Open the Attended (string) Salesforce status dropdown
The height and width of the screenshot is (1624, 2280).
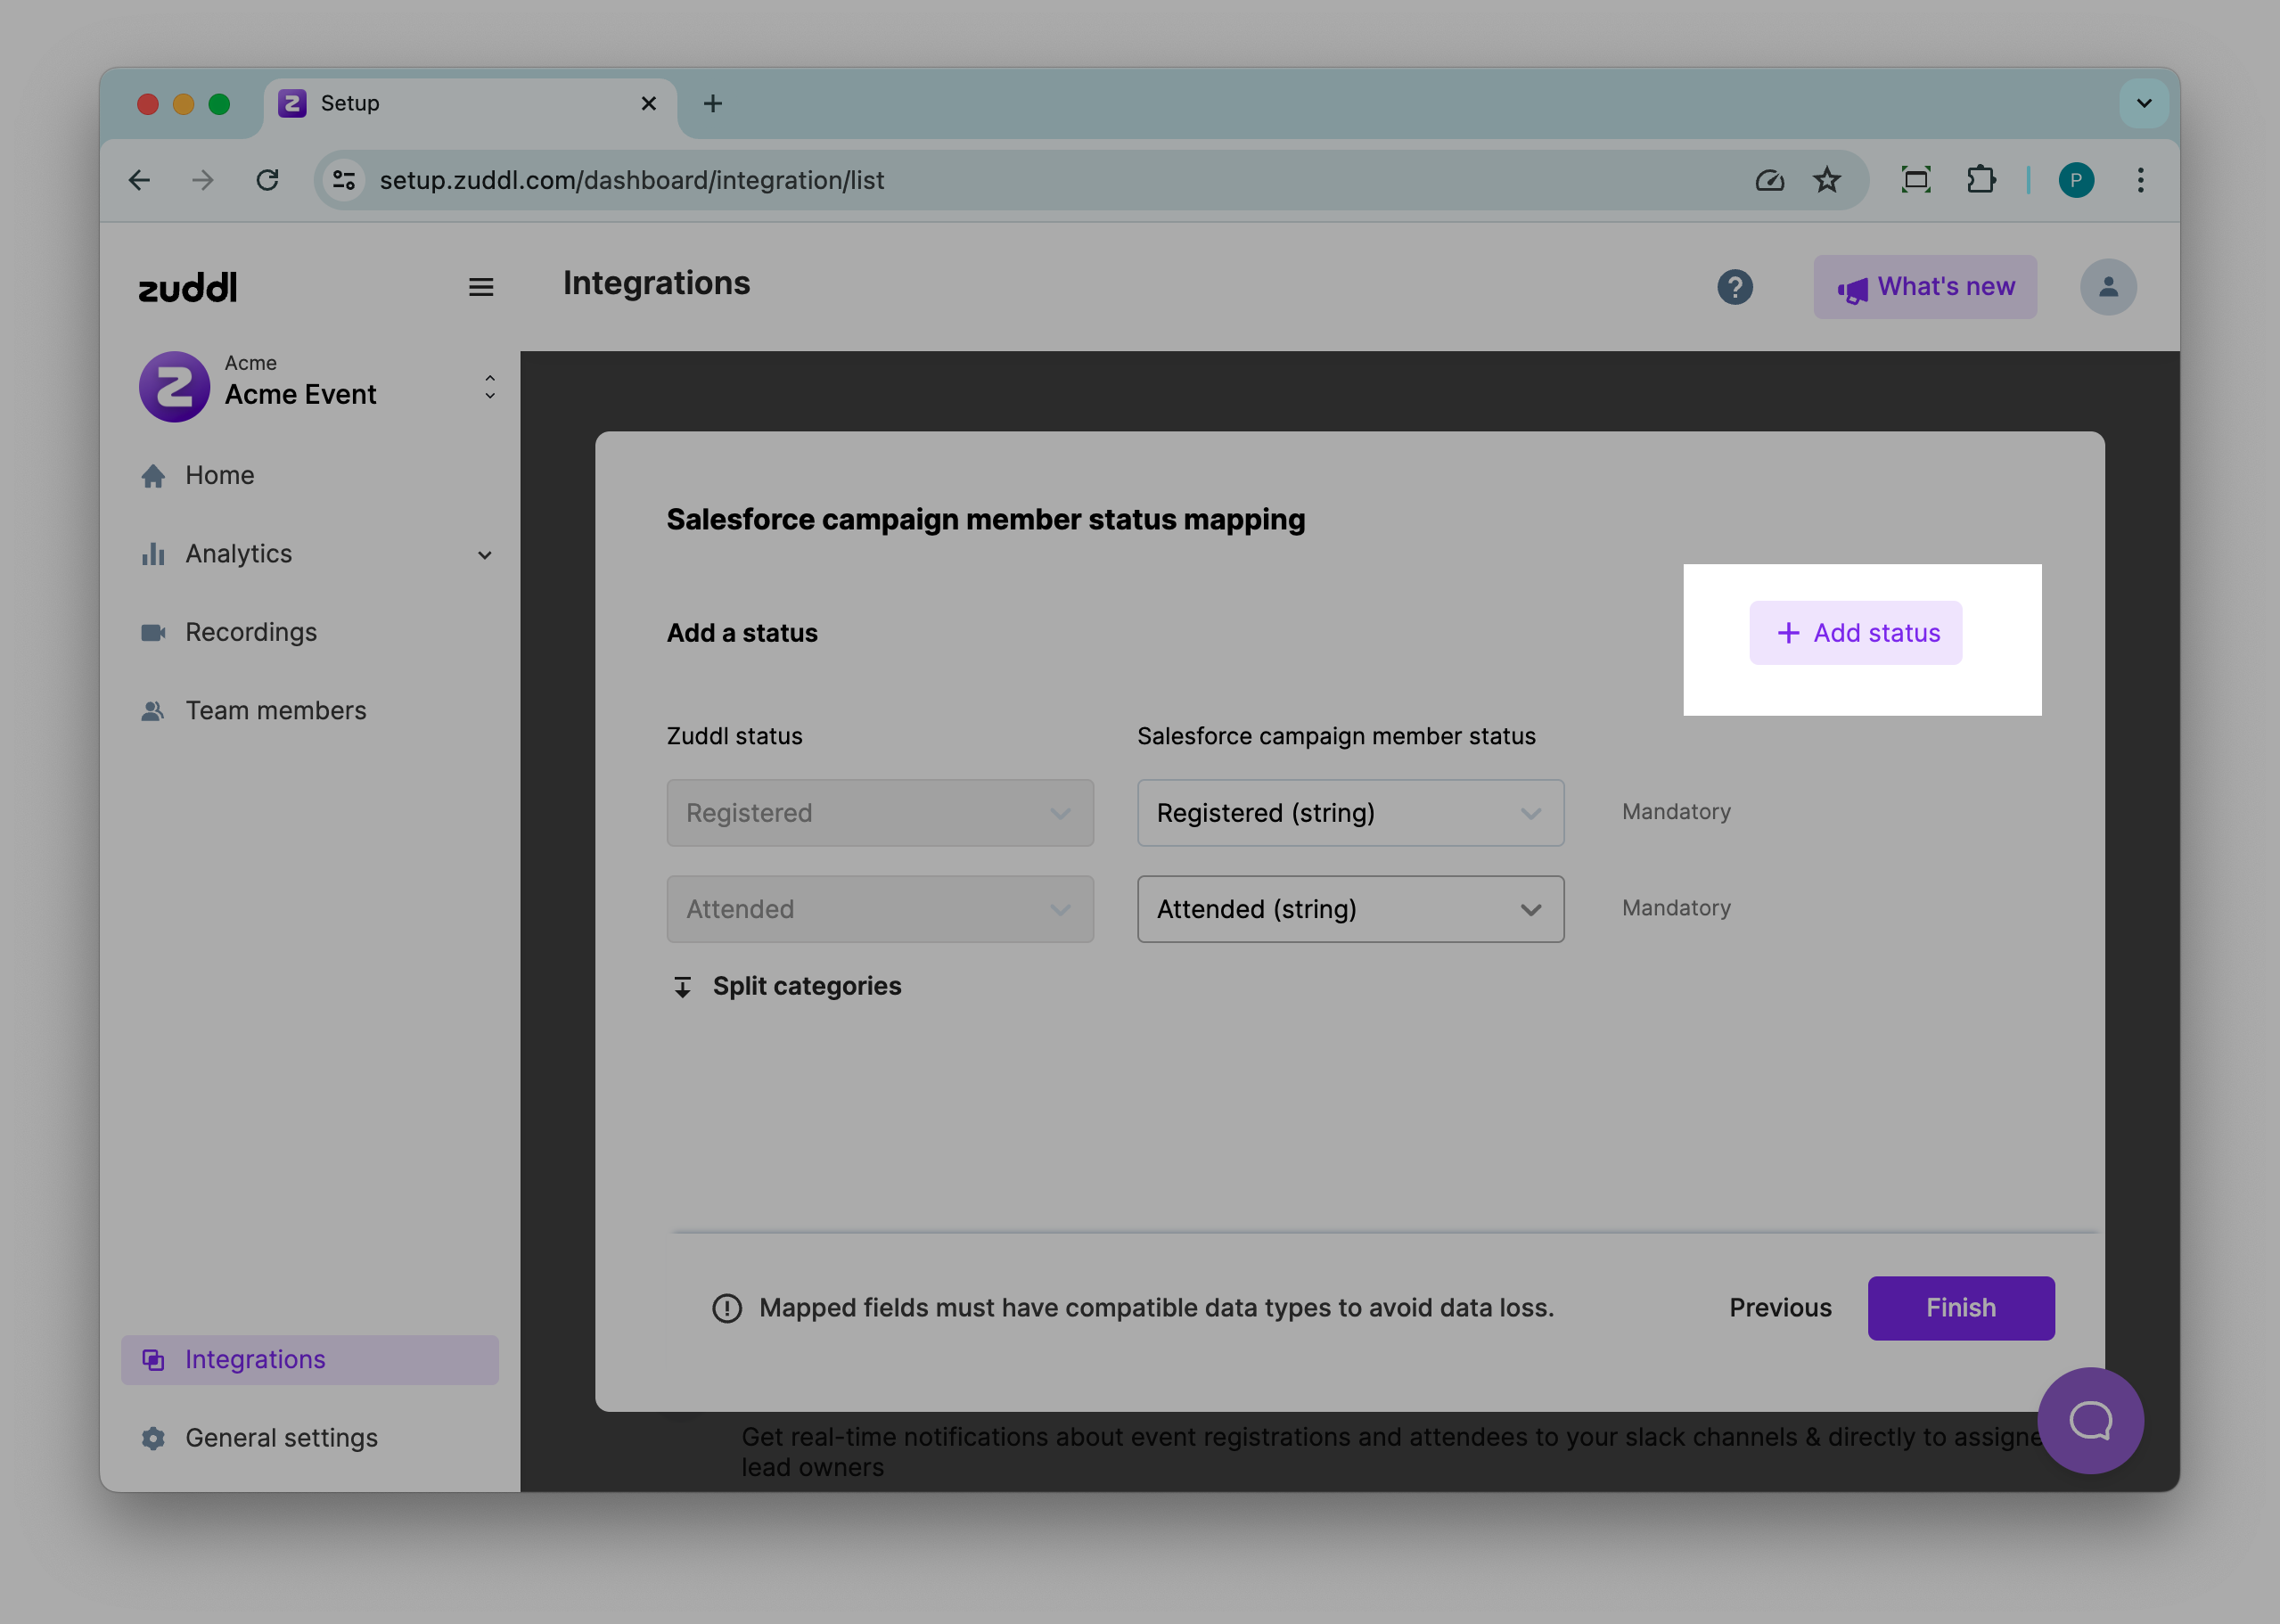pos(1349,909)
